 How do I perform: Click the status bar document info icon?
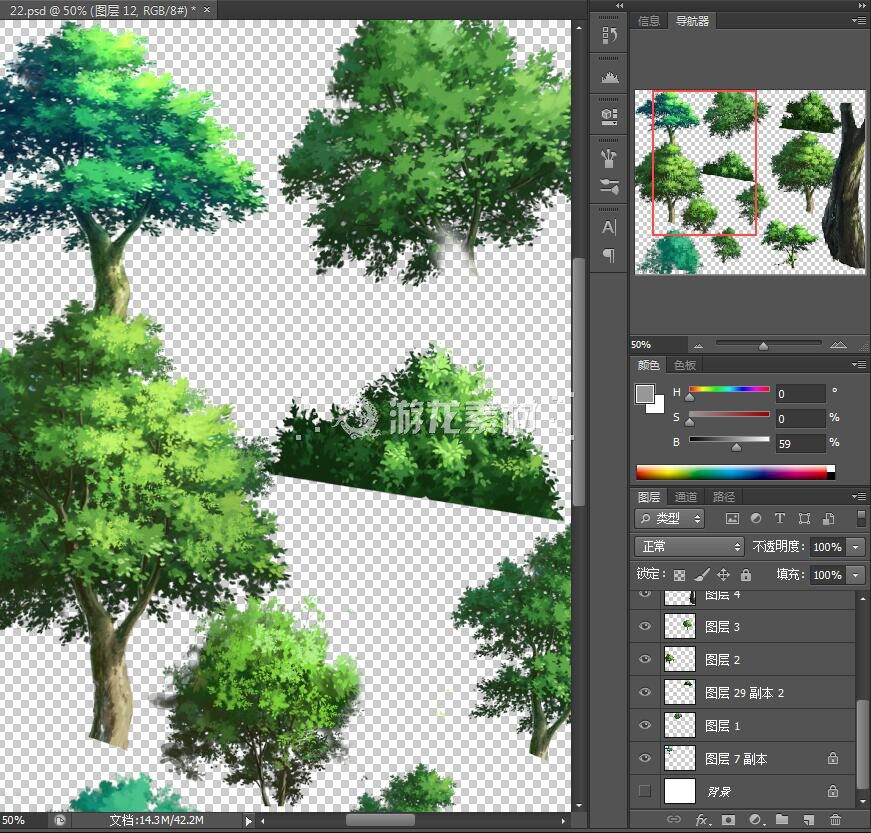pos(60,820)
